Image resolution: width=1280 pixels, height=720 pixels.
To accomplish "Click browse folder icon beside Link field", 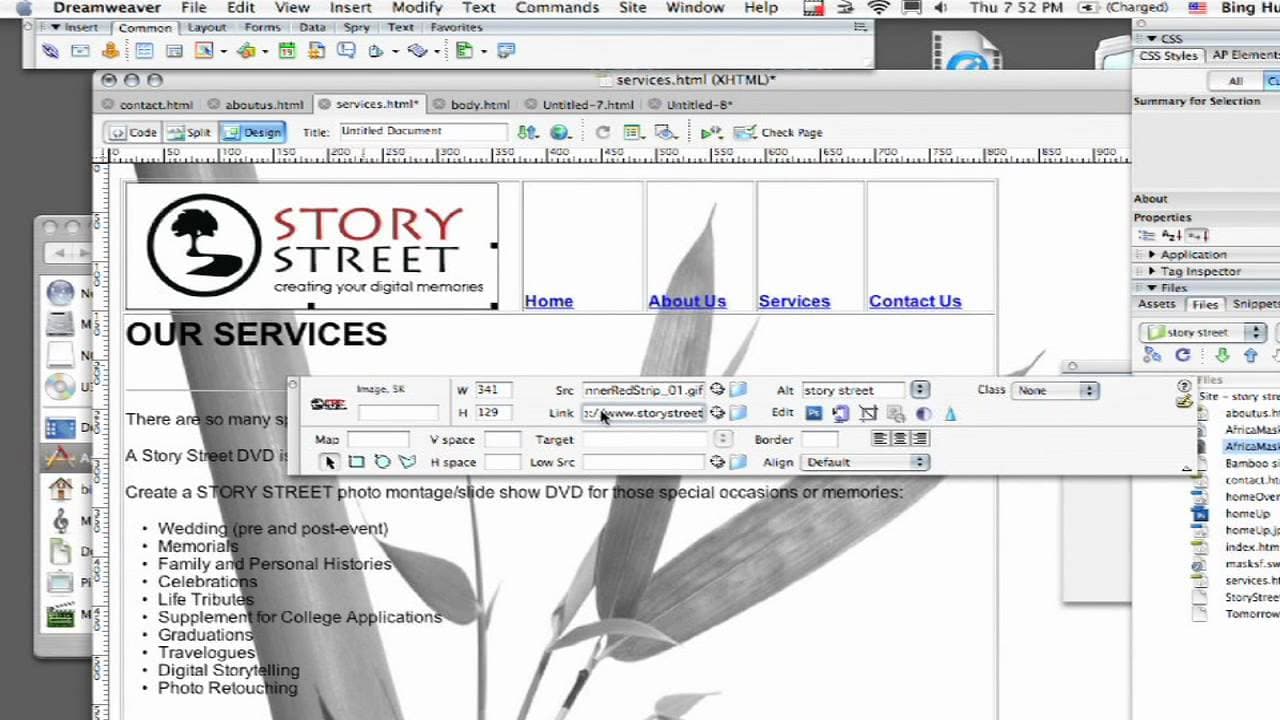I will [738, 413].
